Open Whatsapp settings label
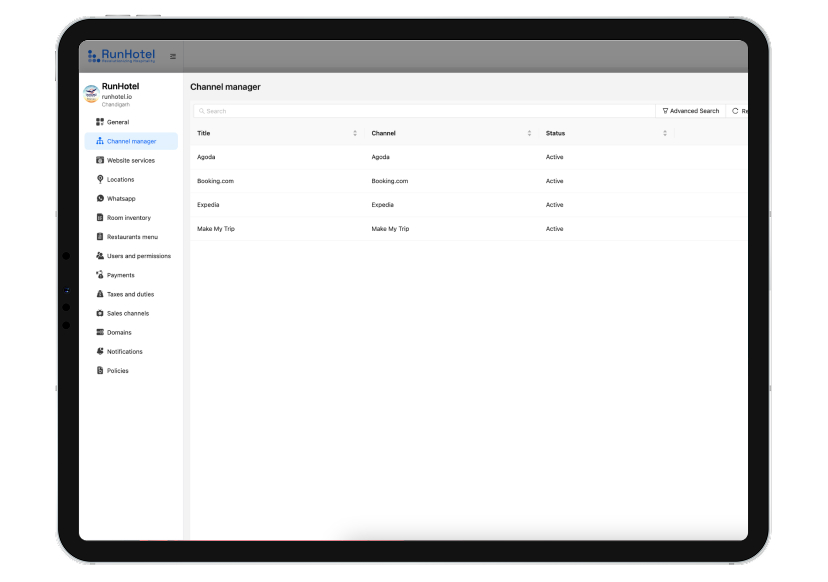This screenshot has height=582, width=828. (121, 199)
